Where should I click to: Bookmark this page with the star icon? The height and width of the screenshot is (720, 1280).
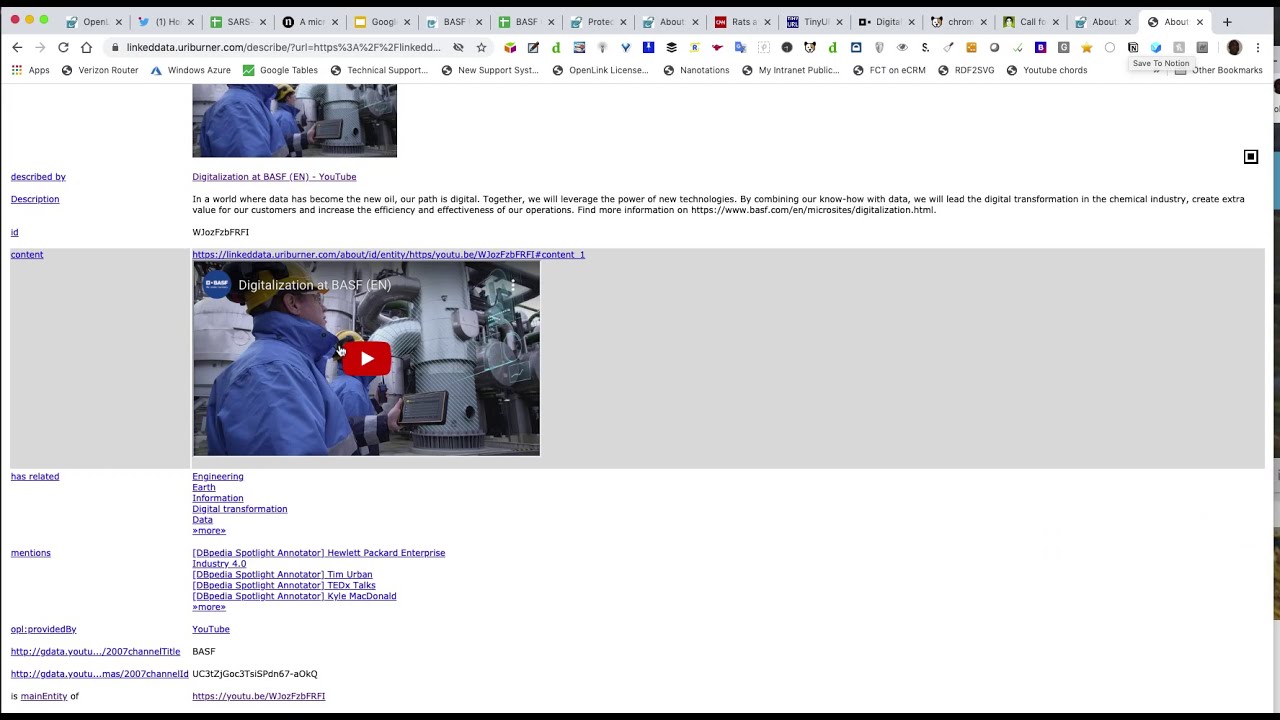pos(481,47)
